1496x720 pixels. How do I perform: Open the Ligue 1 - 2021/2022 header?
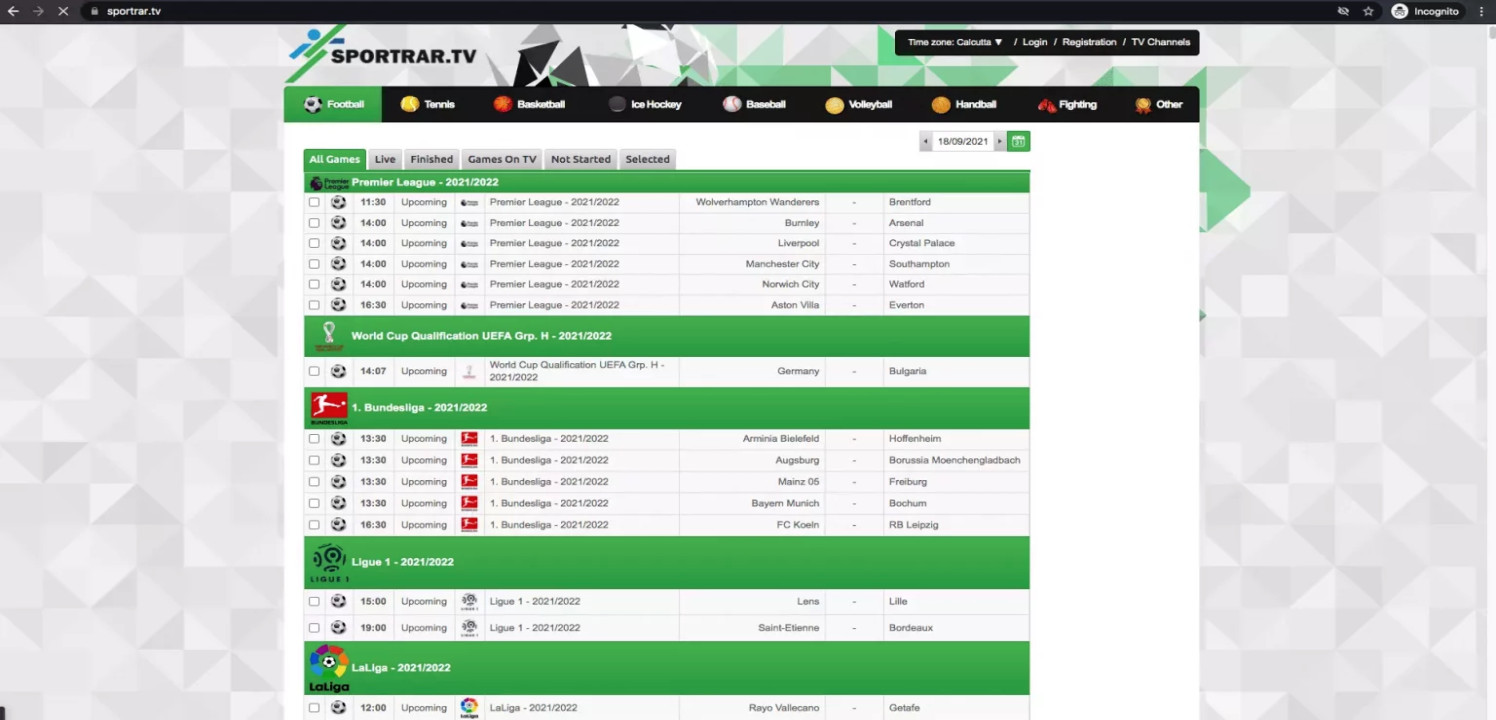(x=667, y=562)
